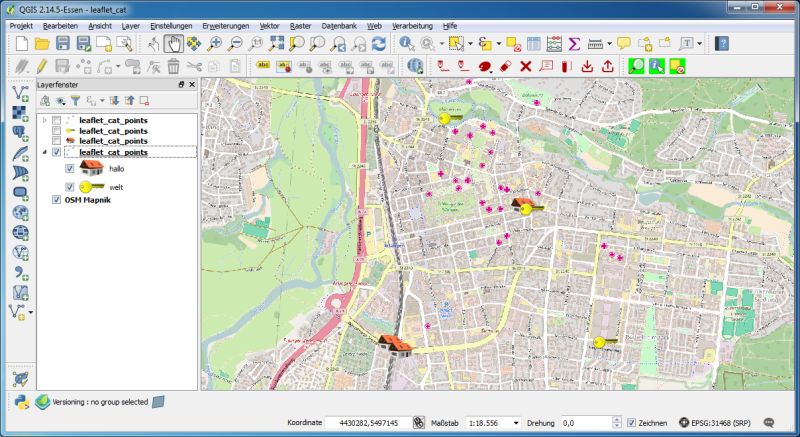Open the blue Help book icon
Image resolution: width=800 pixels, height=437 pixels.
click(x=721, y=43)
